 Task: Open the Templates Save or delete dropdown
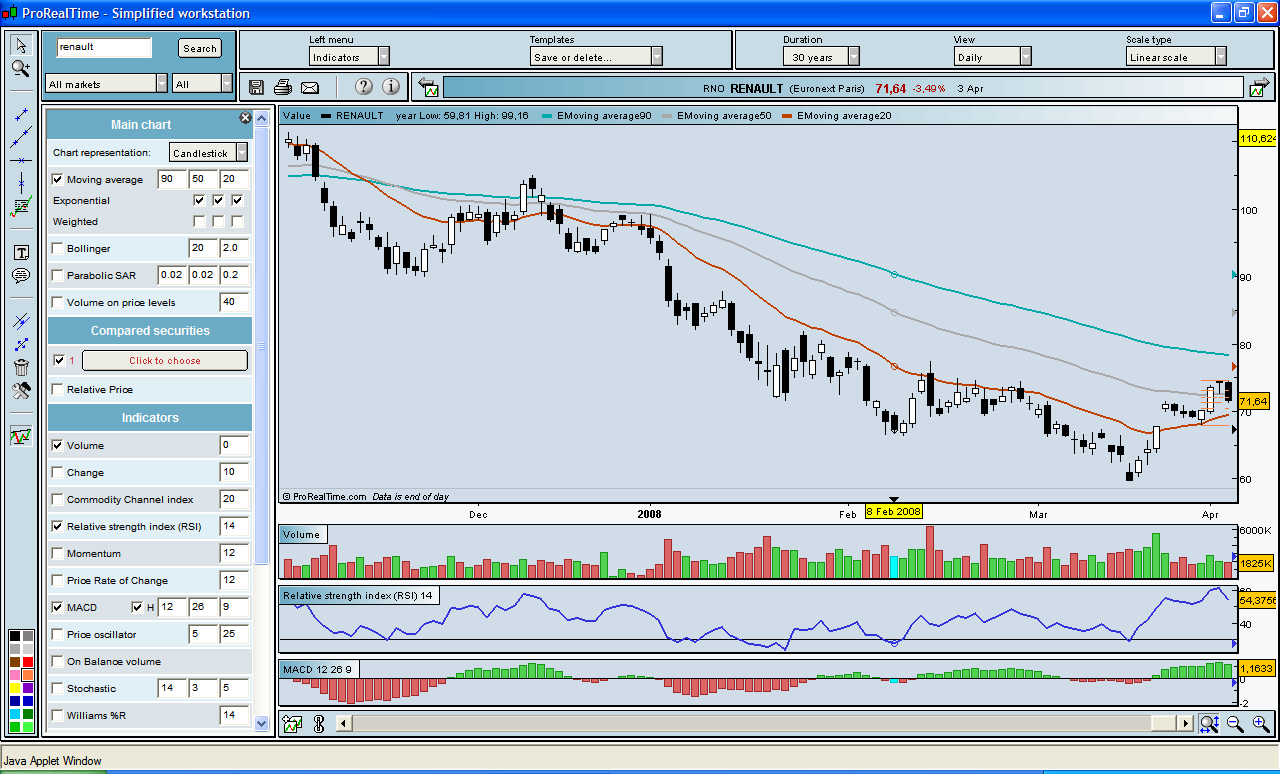pyautogui.click(x=596, y=57)
